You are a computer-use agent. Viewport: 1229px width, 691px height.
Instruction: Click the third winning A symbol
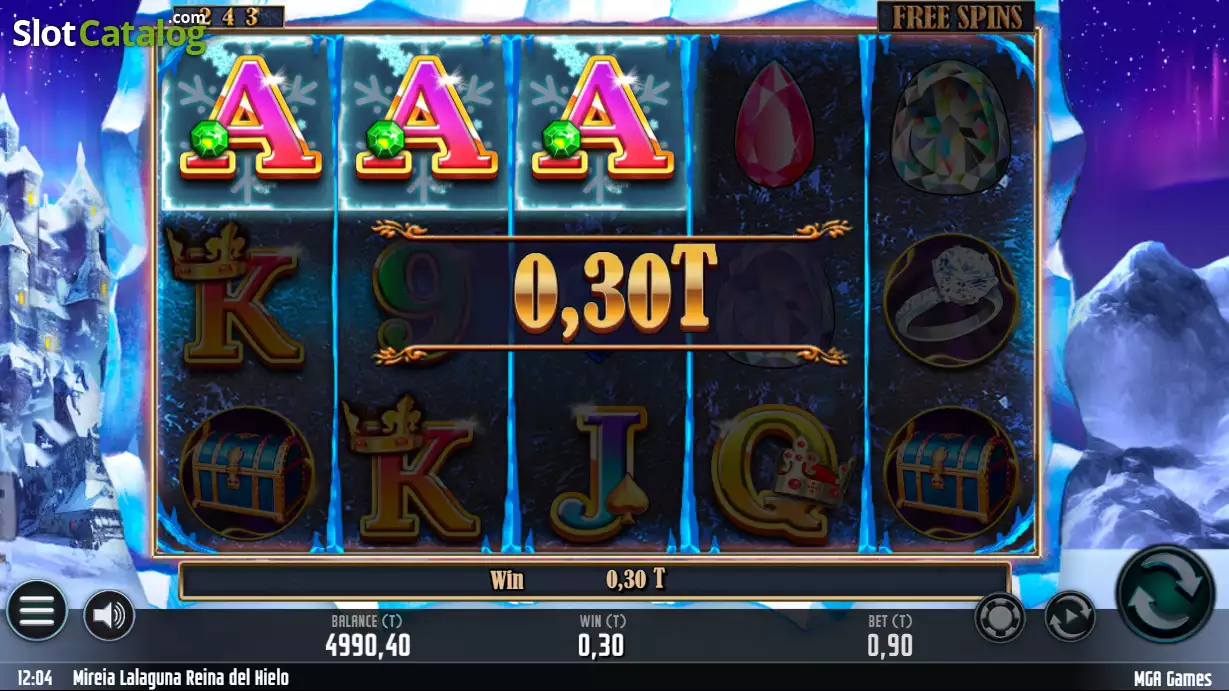602,120
